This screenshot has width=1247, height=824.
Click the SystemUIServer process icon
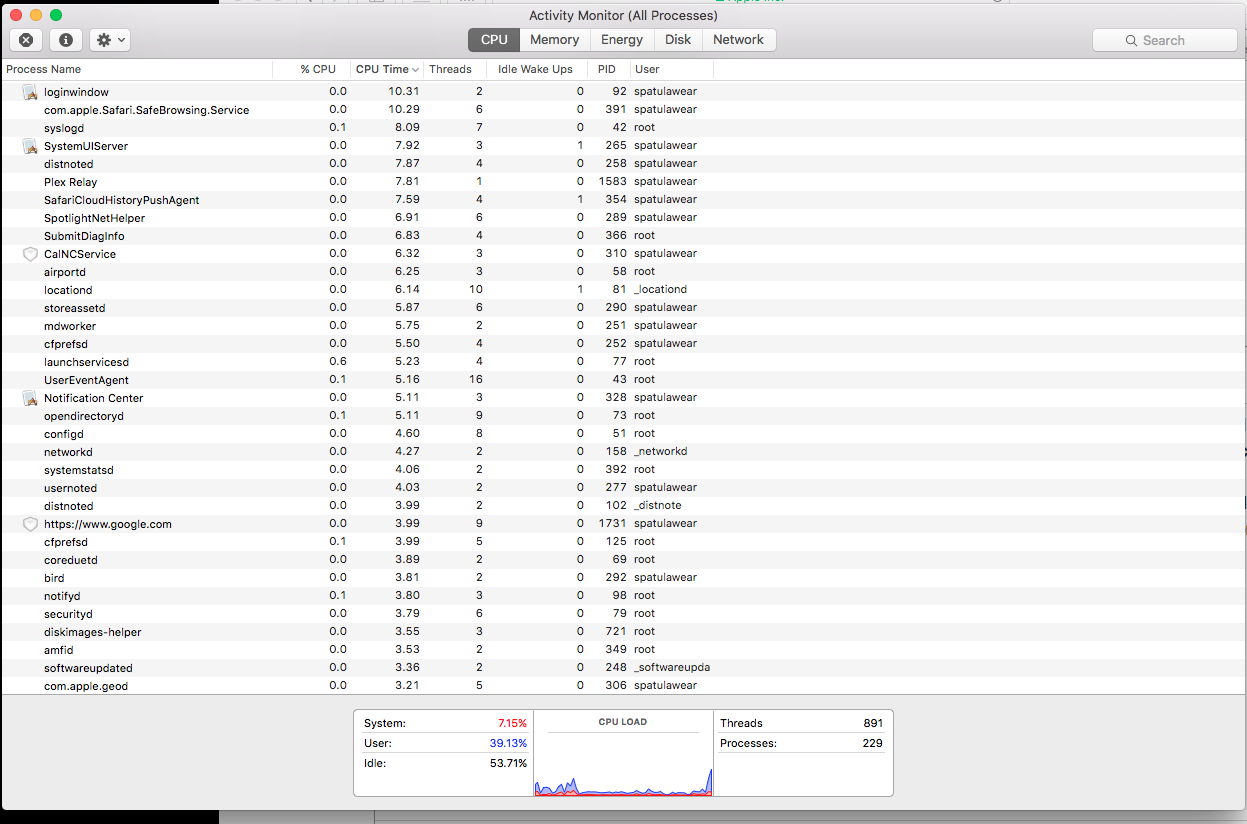pos(30,146)
